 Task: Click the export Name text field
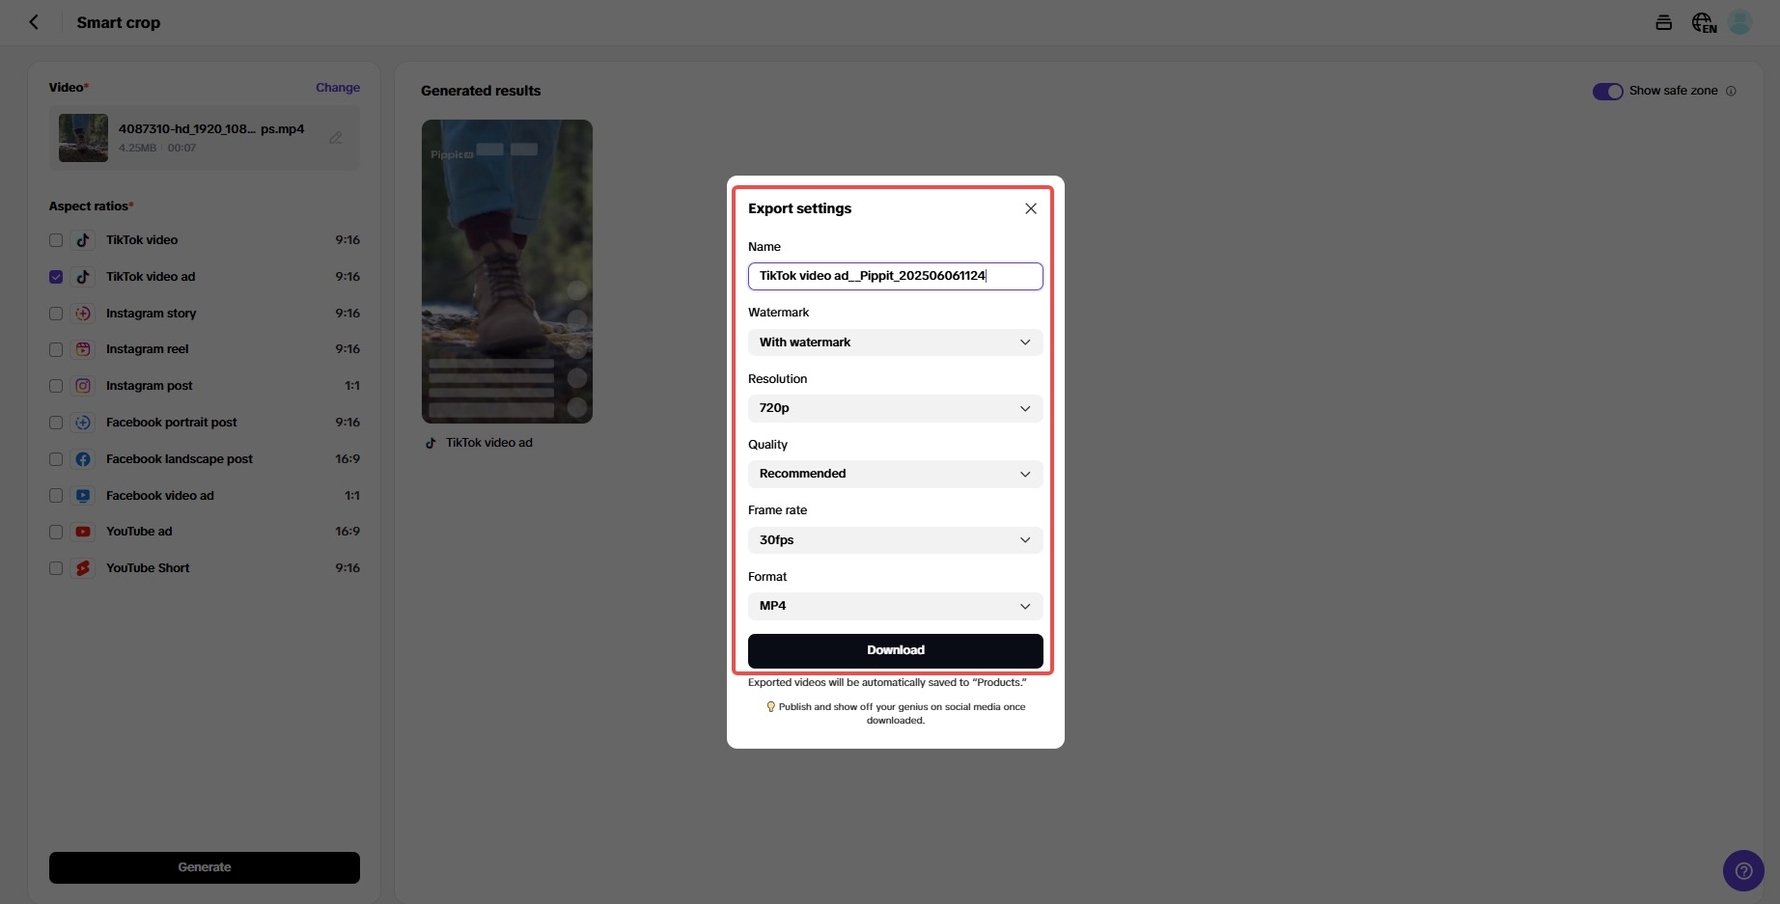point(895,276)
